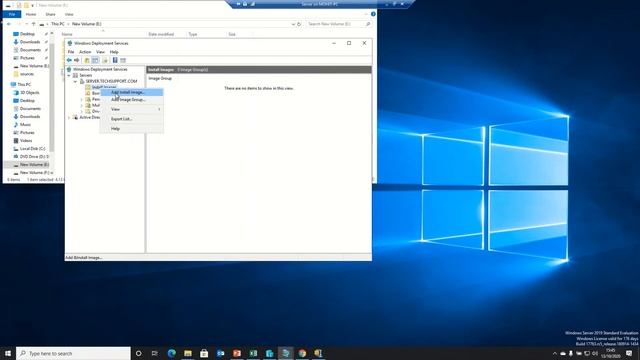This screenshot has width=640, height=360.
Task: Click the File Explorer Up arrow button
Action: click(33, 24)
